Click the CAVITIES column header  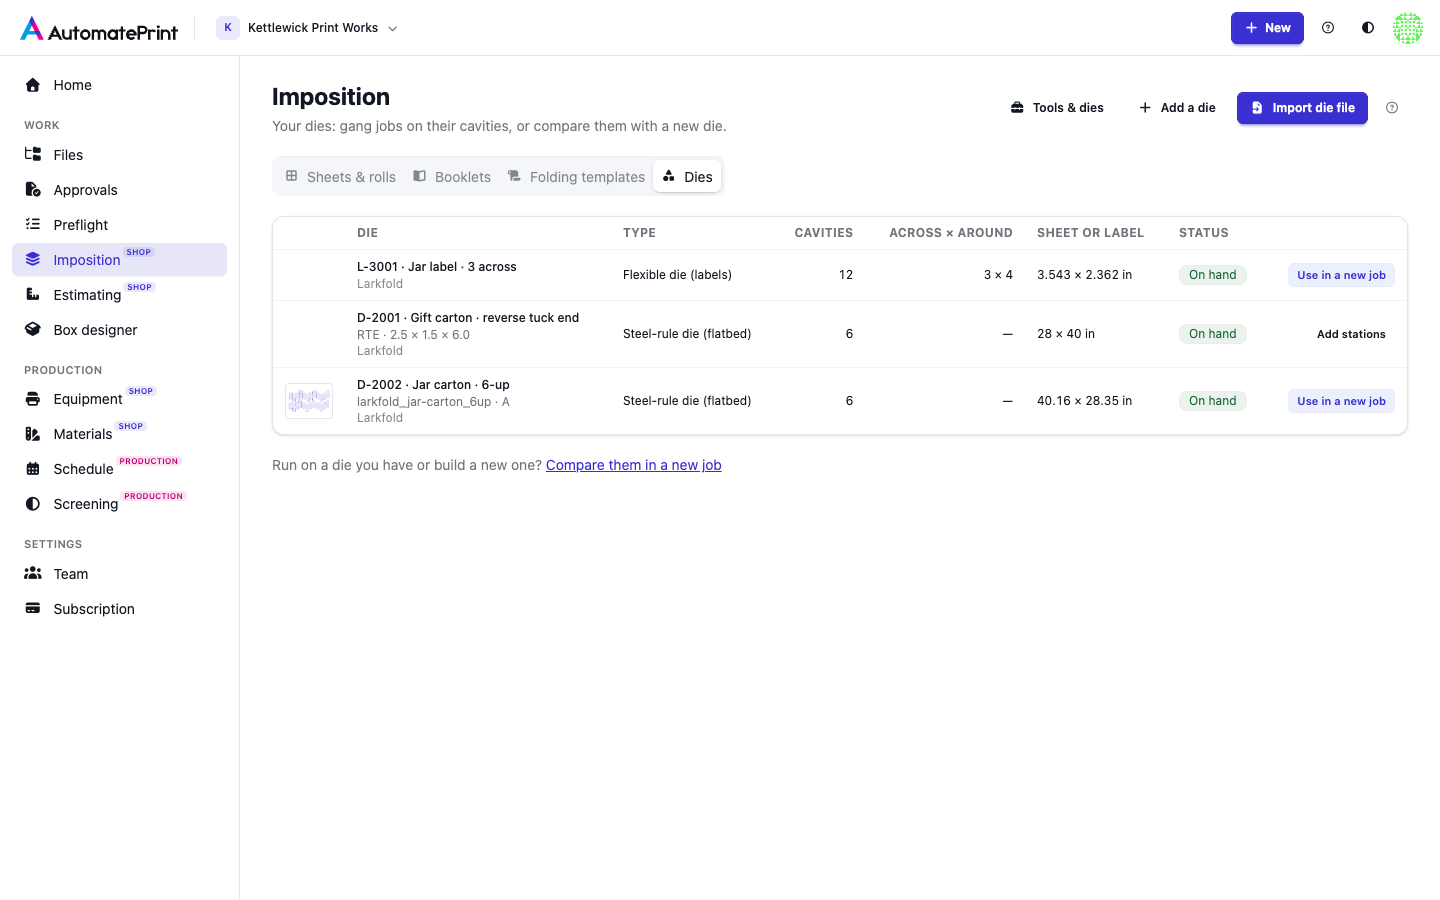coord(824,233)
